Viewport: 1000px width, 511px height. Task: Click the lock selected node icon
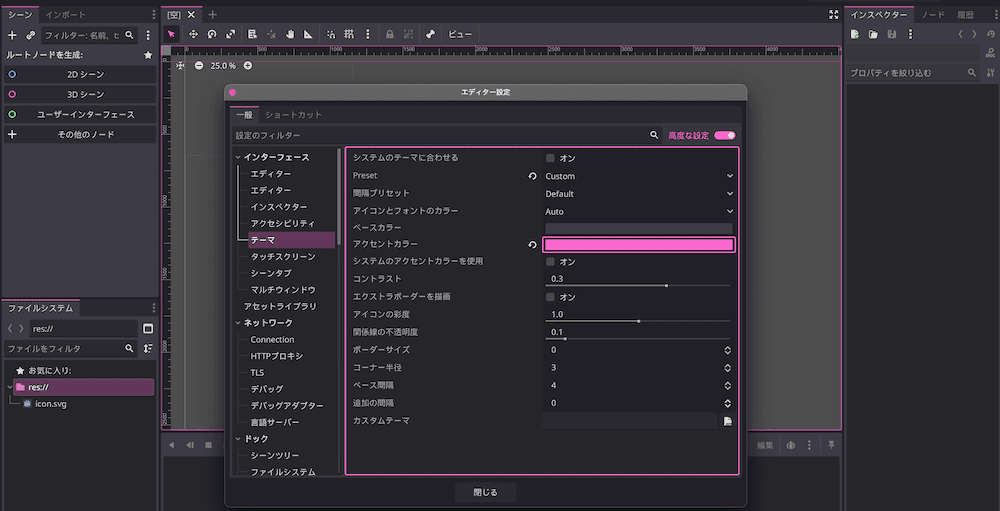pos(390,34)
